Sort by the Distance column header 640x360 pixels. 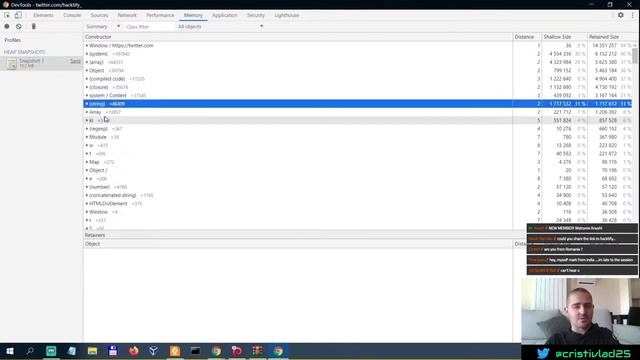[x=527, y=37]
